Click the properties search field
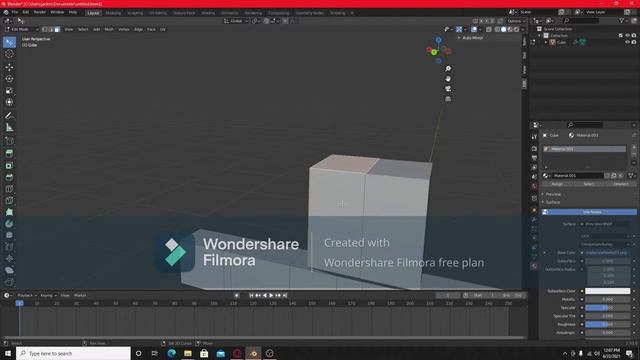The height and width of the screenshot is (360, 640). click(x=585, y=125)
